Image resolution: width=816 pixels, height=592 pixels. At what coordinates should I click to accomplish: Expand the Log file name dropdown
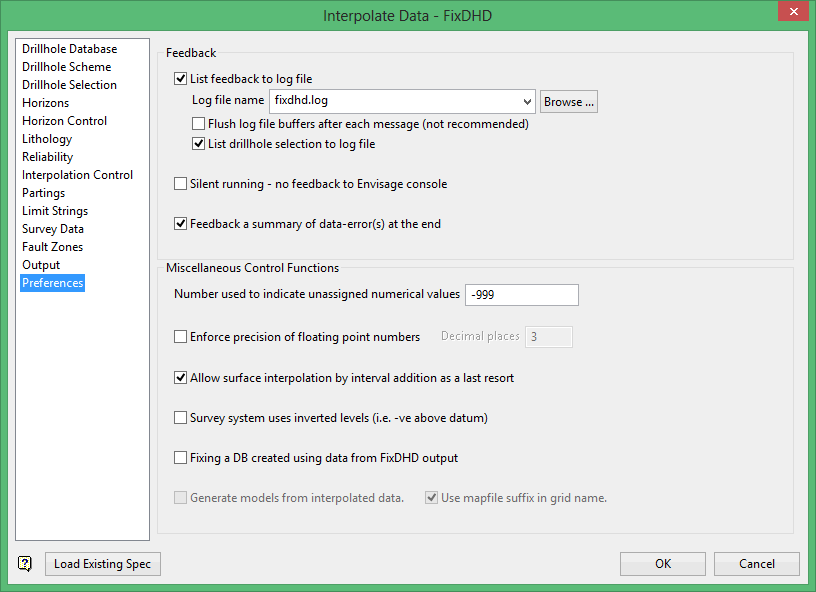point(528,101)
